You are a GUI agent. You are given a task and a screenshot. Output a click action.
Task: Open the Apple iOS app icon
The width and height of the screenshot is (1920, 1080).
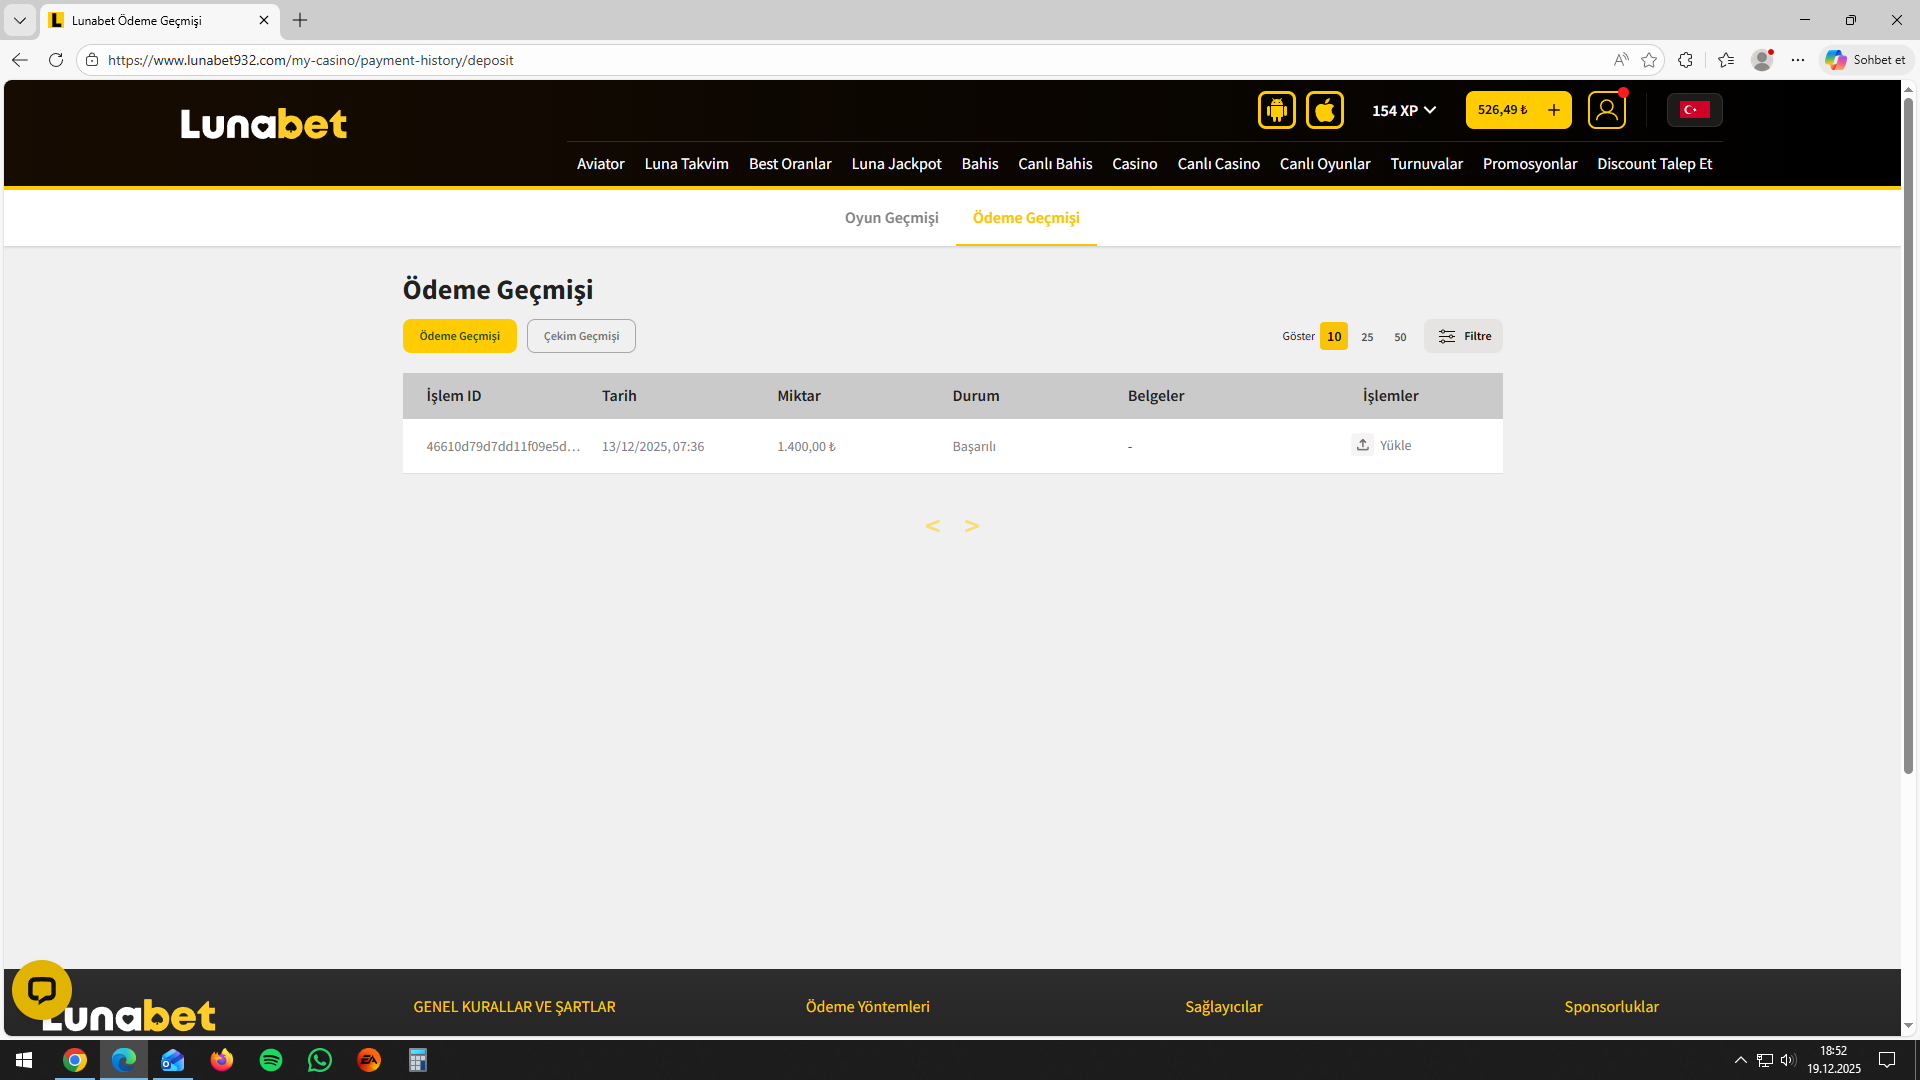point(1325,110)
